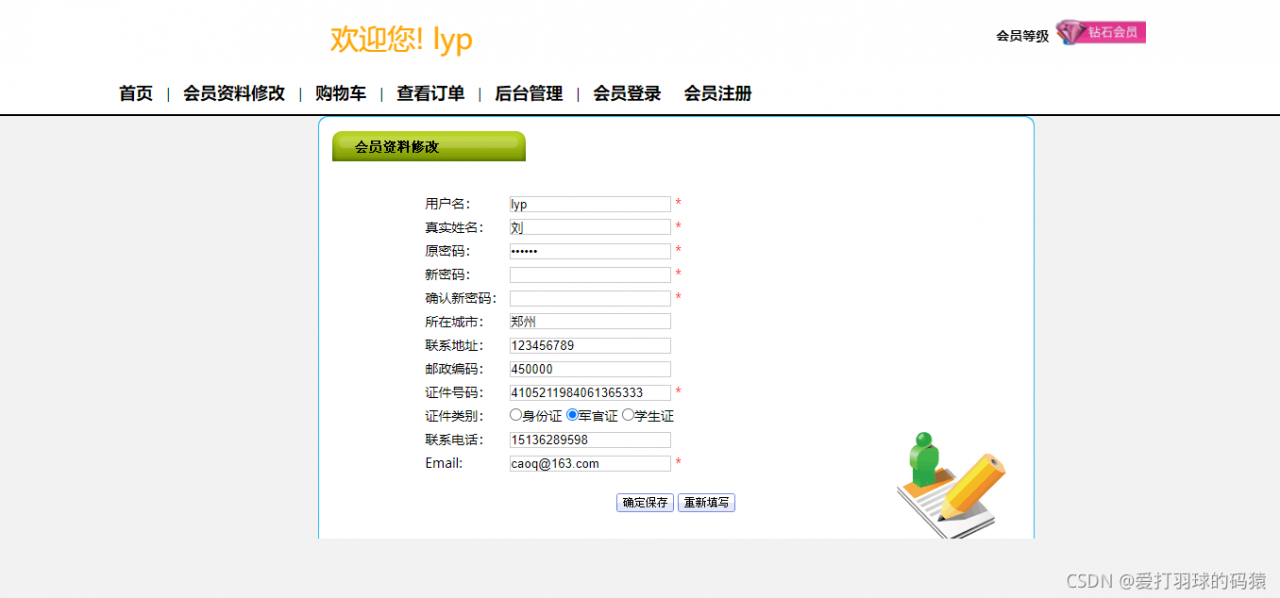Open 首页 from the navigation menu

pyautogui.click(x=135, y=93)
